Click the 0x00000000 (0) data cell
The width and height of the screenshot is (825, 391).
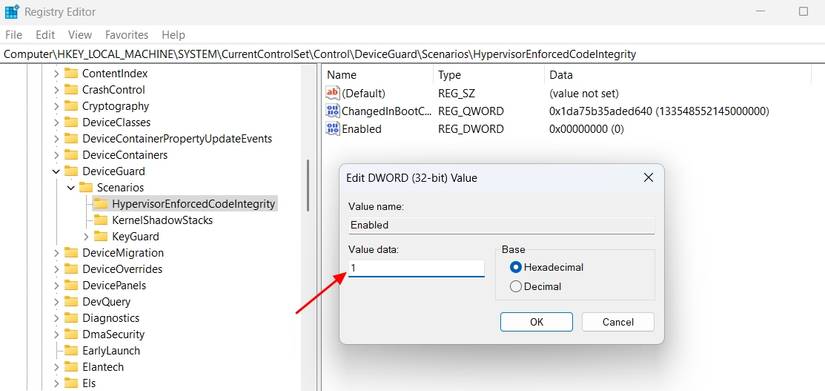(587, 129)
